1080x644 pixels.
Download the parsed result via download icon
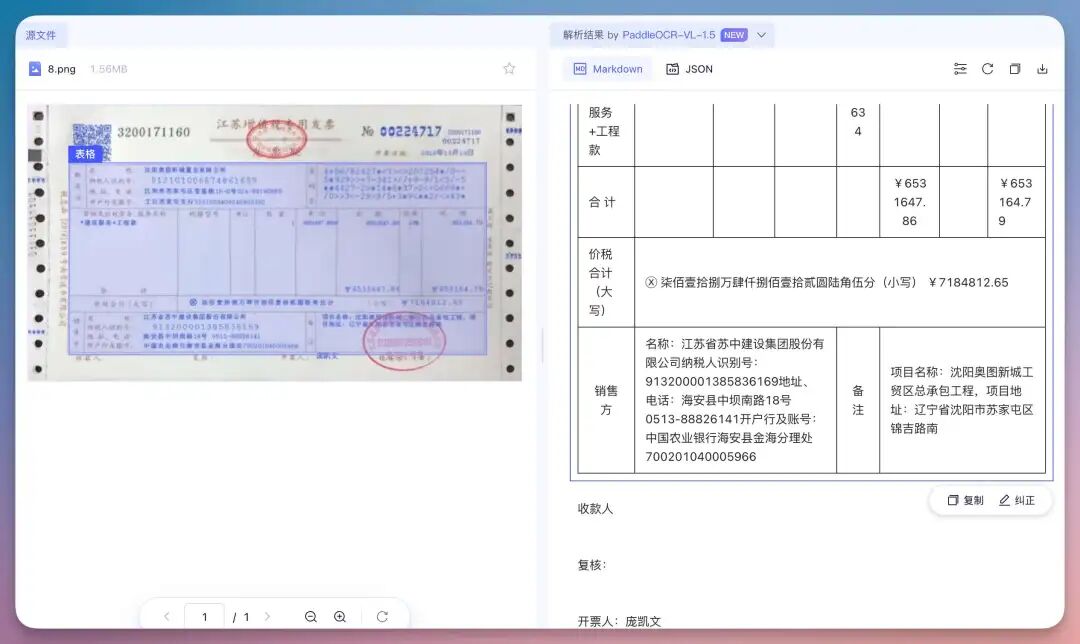pyautogui.click(x=1041, y=69)
